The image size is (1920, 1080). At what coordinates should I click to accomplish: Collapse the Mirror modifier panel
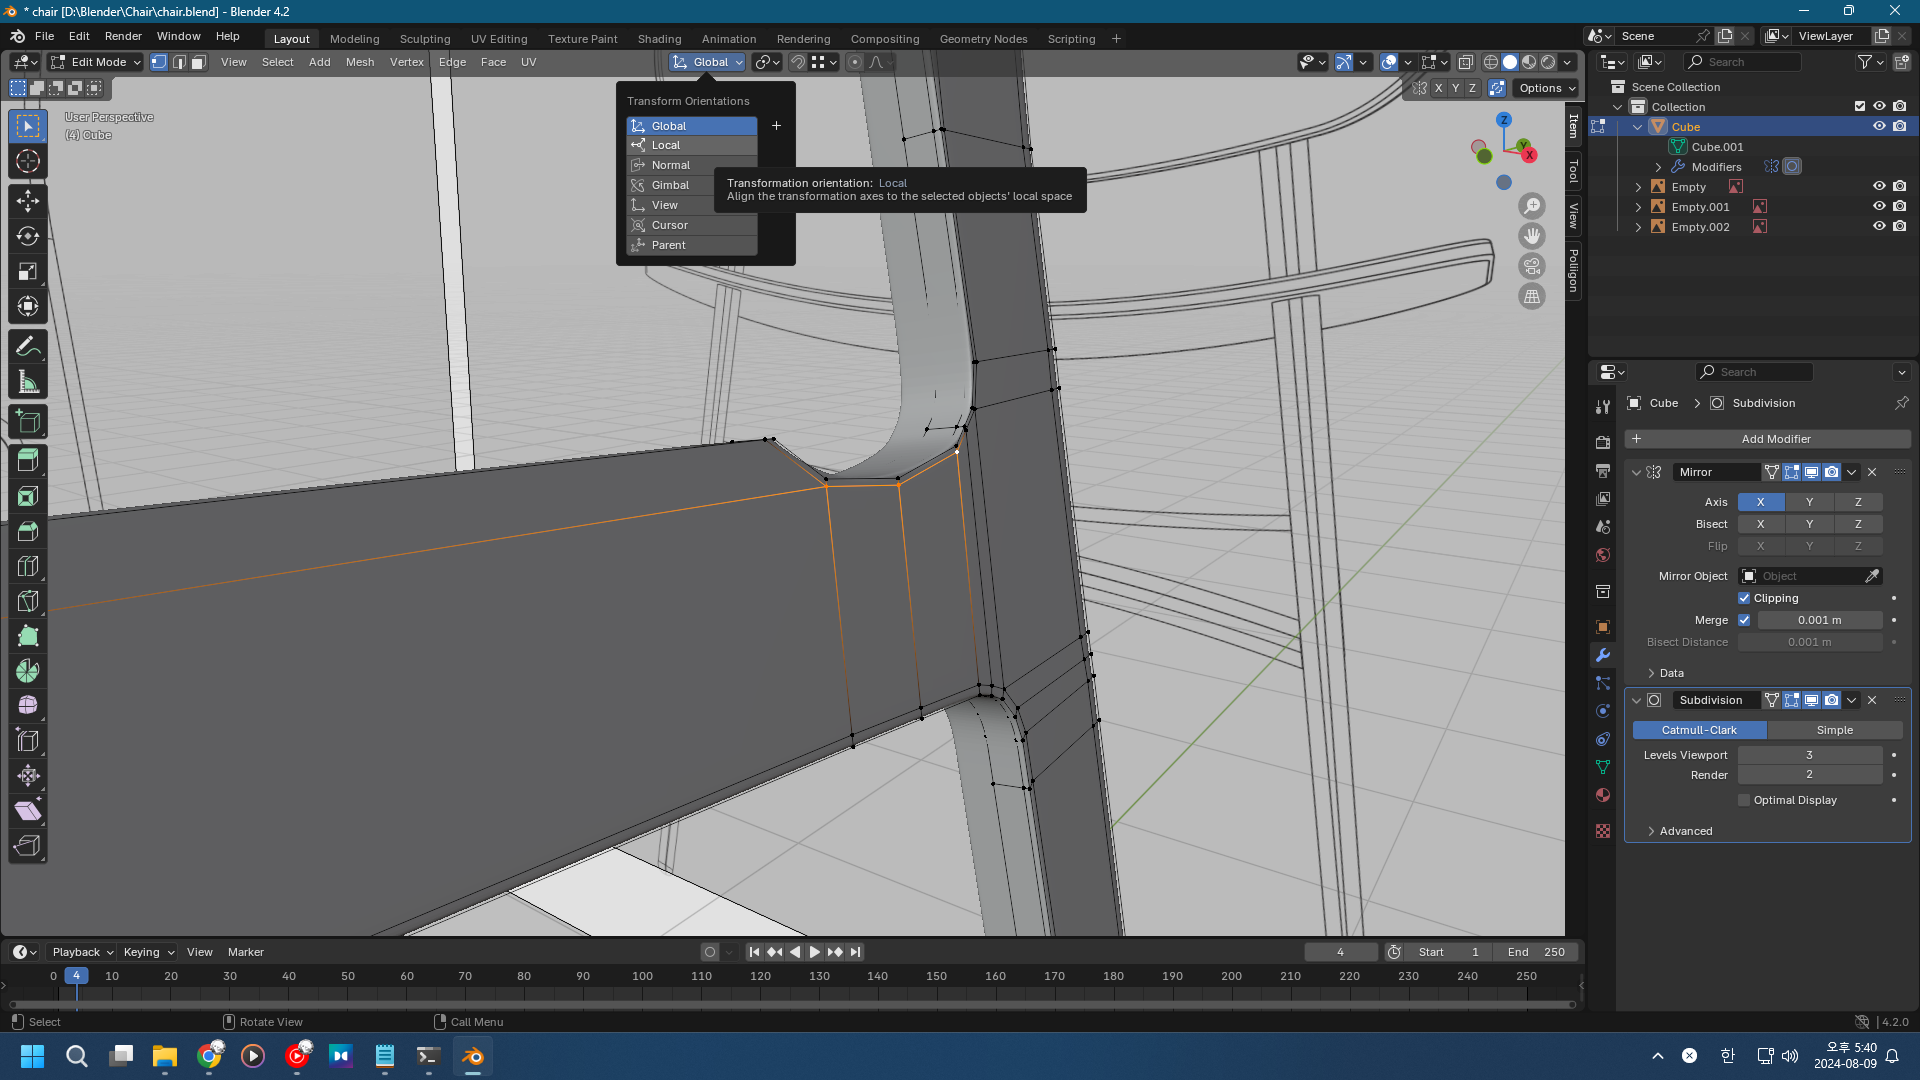point(1636,472)
